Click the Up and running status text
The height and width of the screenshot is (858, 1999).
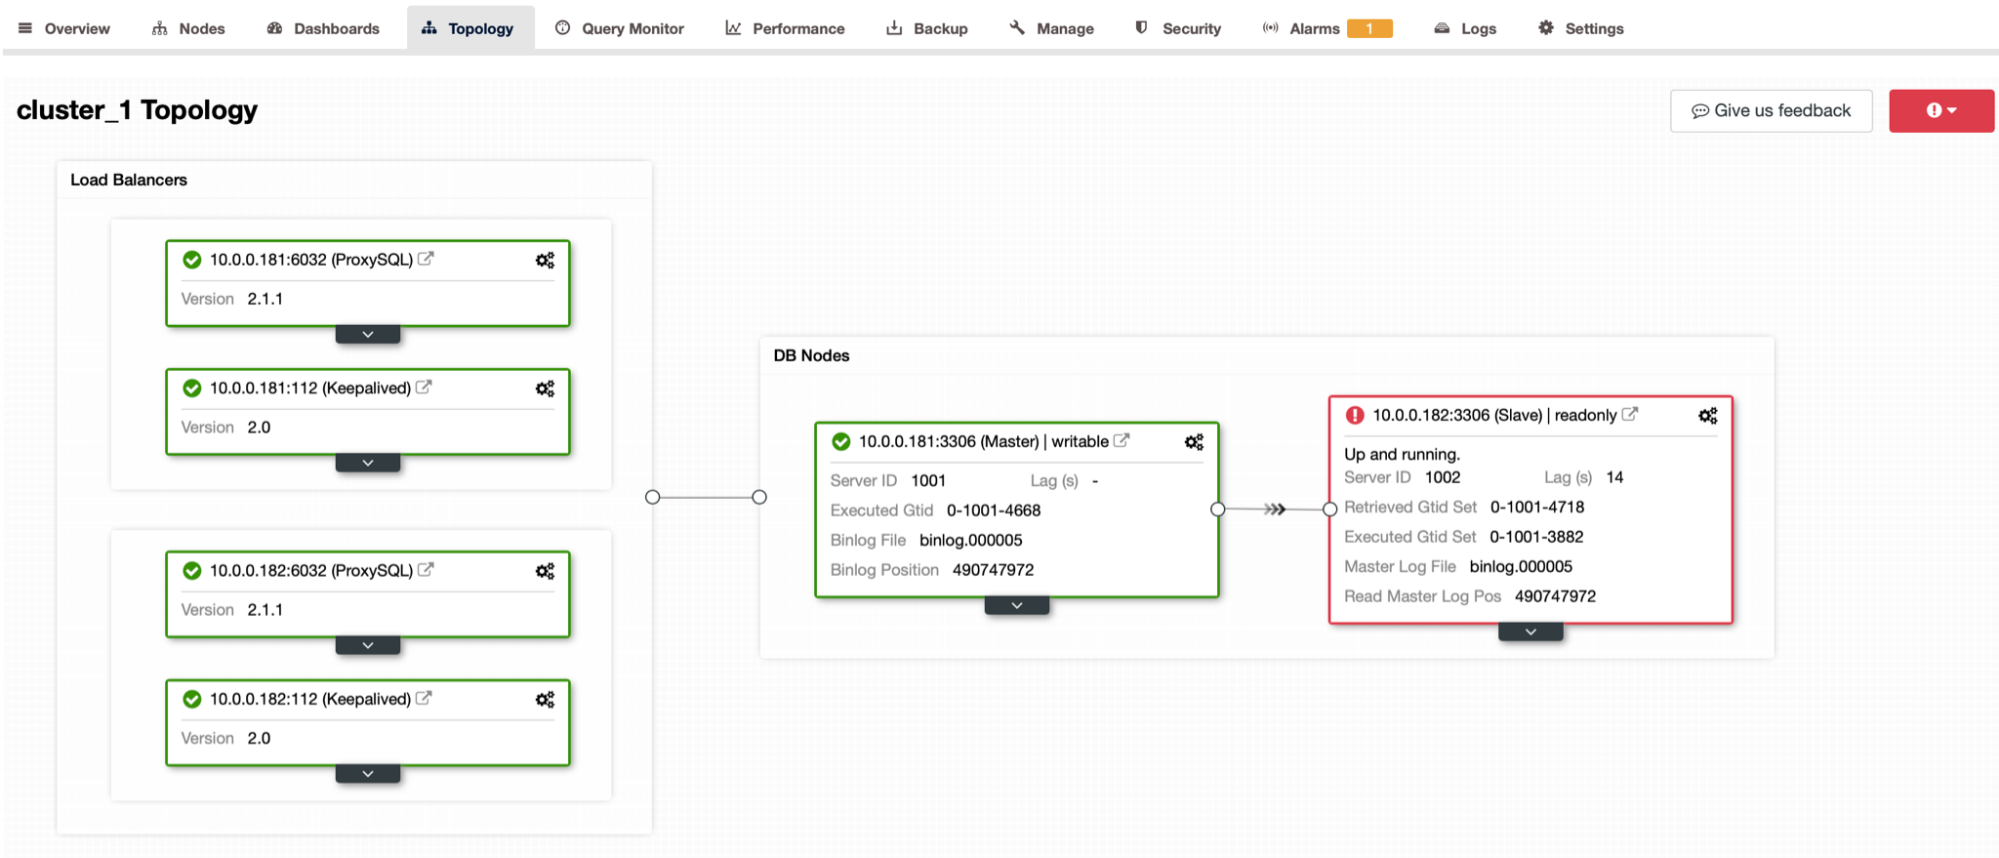[x=1402, y=454]
